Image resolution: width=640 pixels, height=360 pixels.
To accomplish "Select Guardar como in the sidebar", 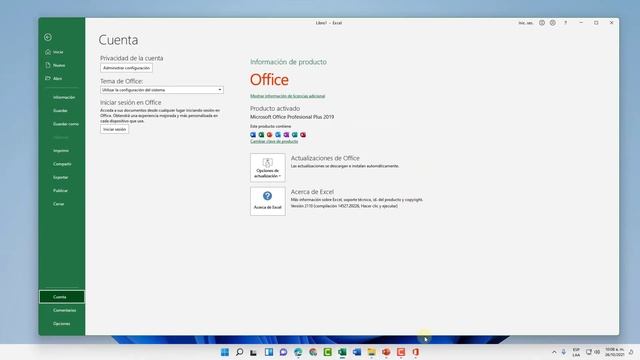I will pos(66,124).
